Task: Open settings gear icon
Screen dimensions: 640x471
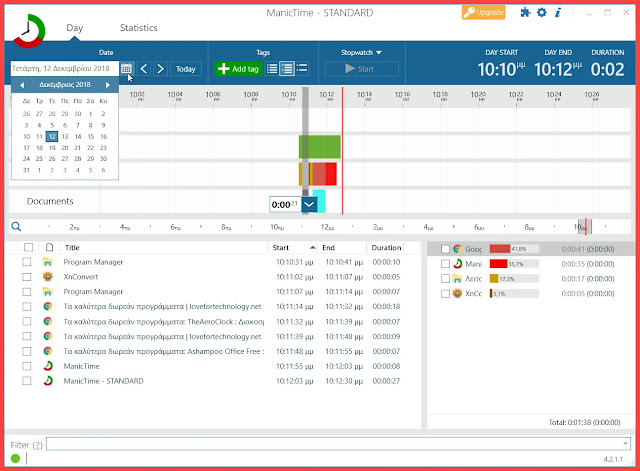Action: tap(542, 13)
